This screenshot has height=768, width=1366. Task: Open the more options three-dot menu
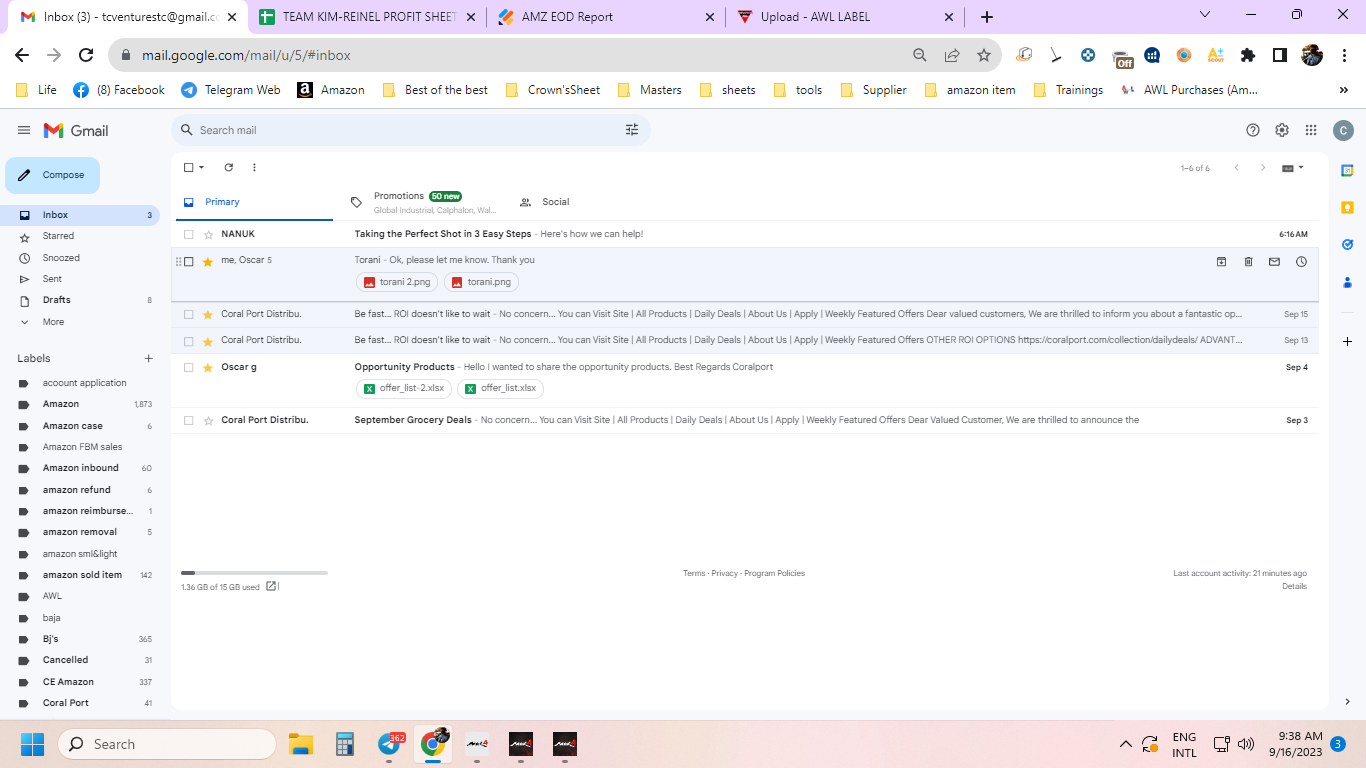pos(254,168)
